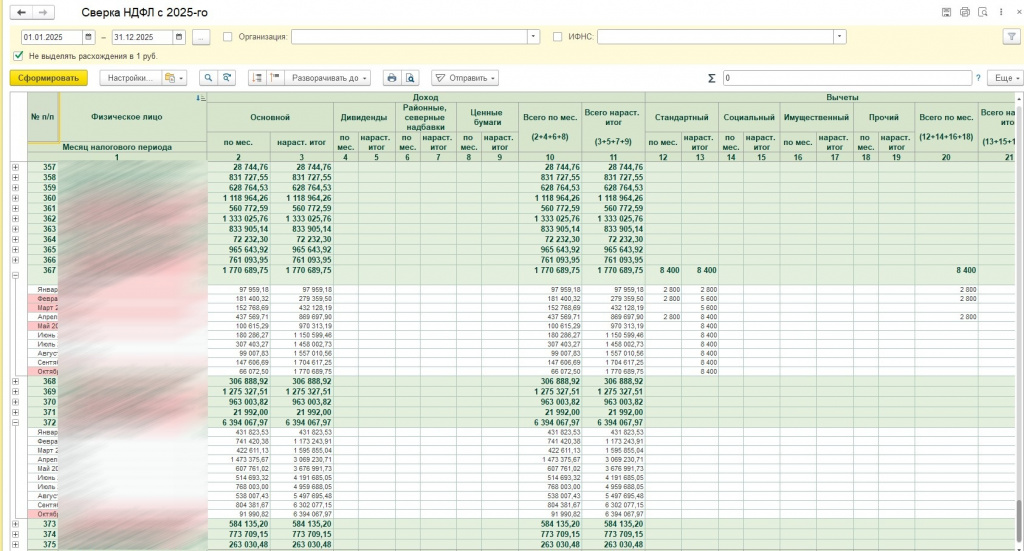Click the print icon in report toolbar
This screenshot has width=1024, height=551.
click(392, 78)
